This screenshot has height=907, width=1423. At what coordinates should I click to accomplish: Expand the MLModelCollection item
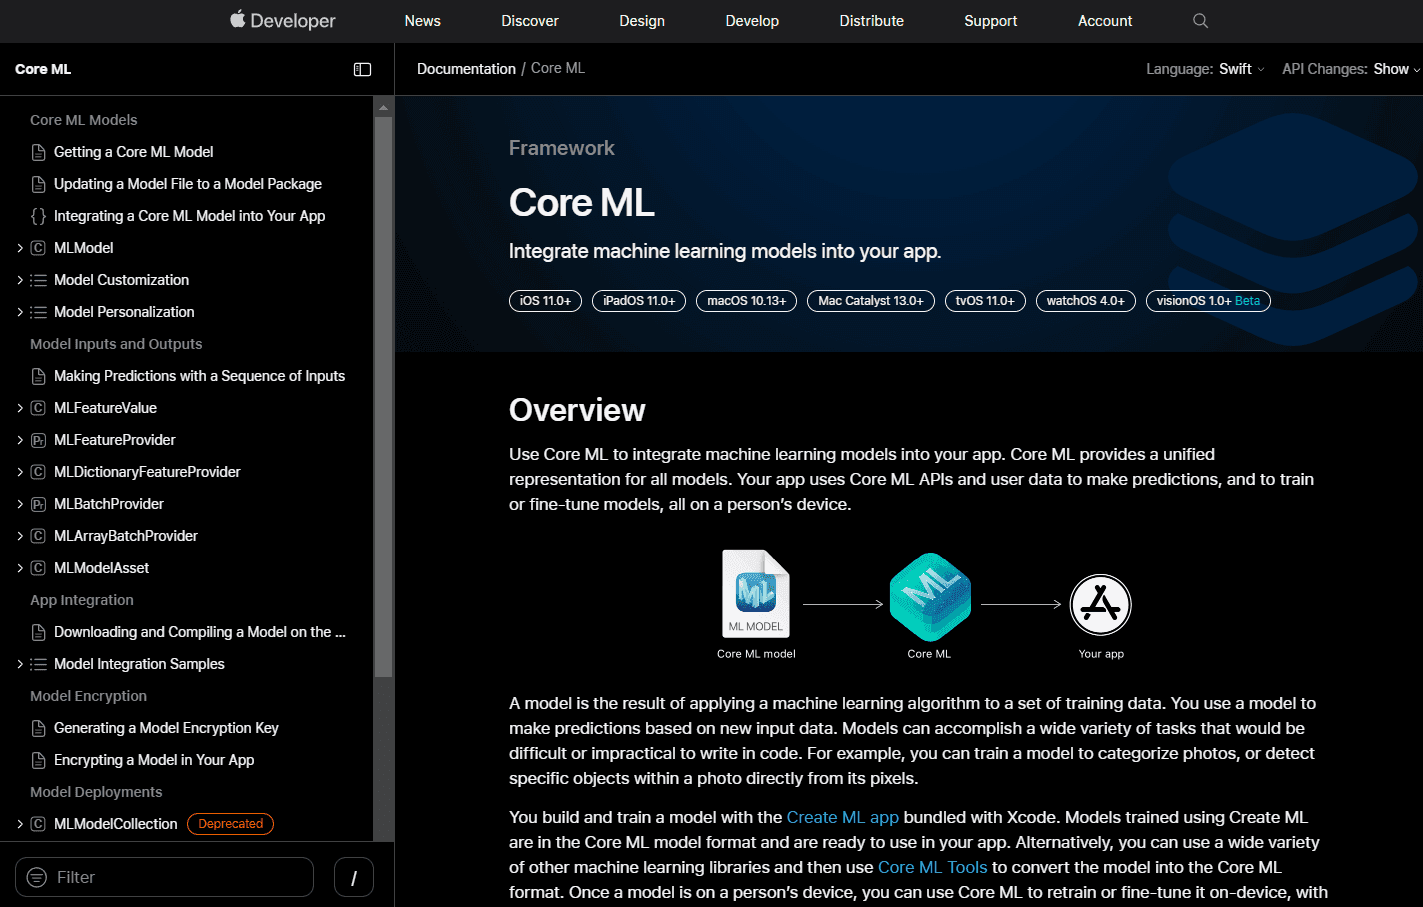click(x=20, y=824)
